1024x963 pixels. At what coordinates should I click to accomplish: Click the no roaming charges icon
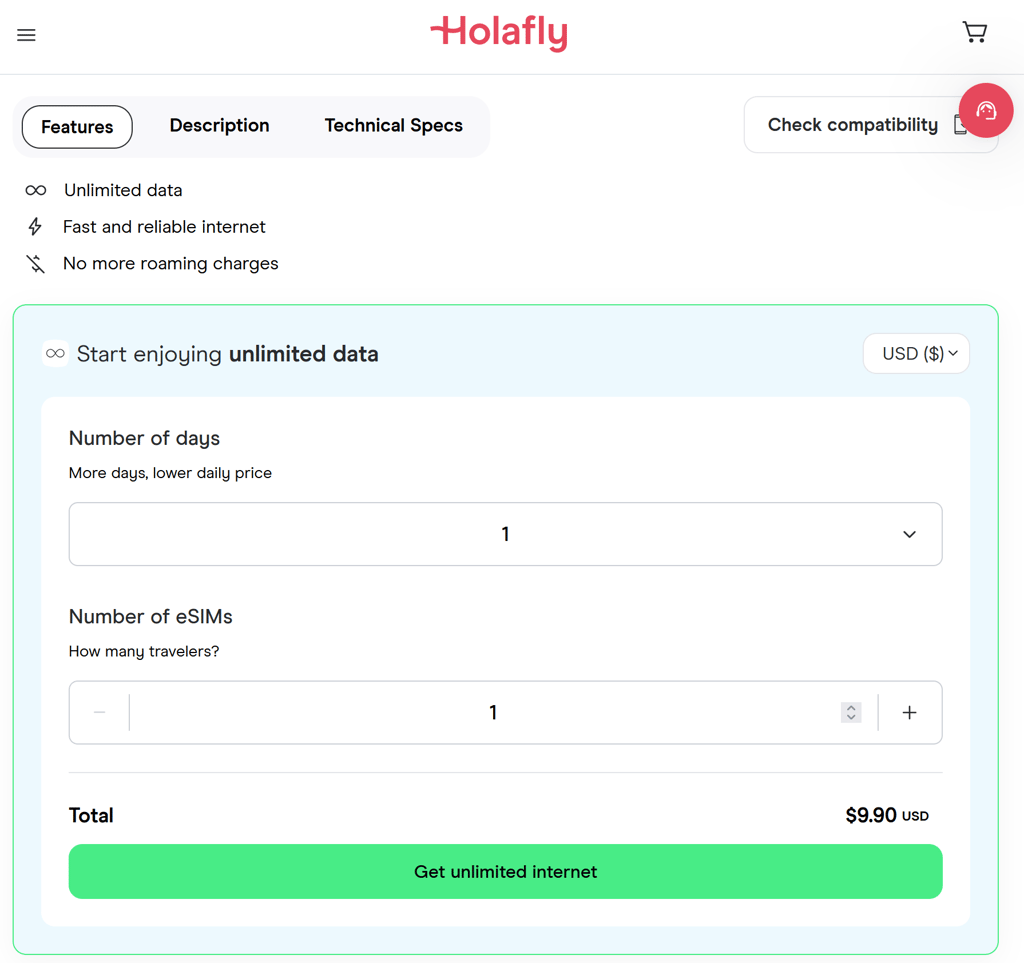35,264
